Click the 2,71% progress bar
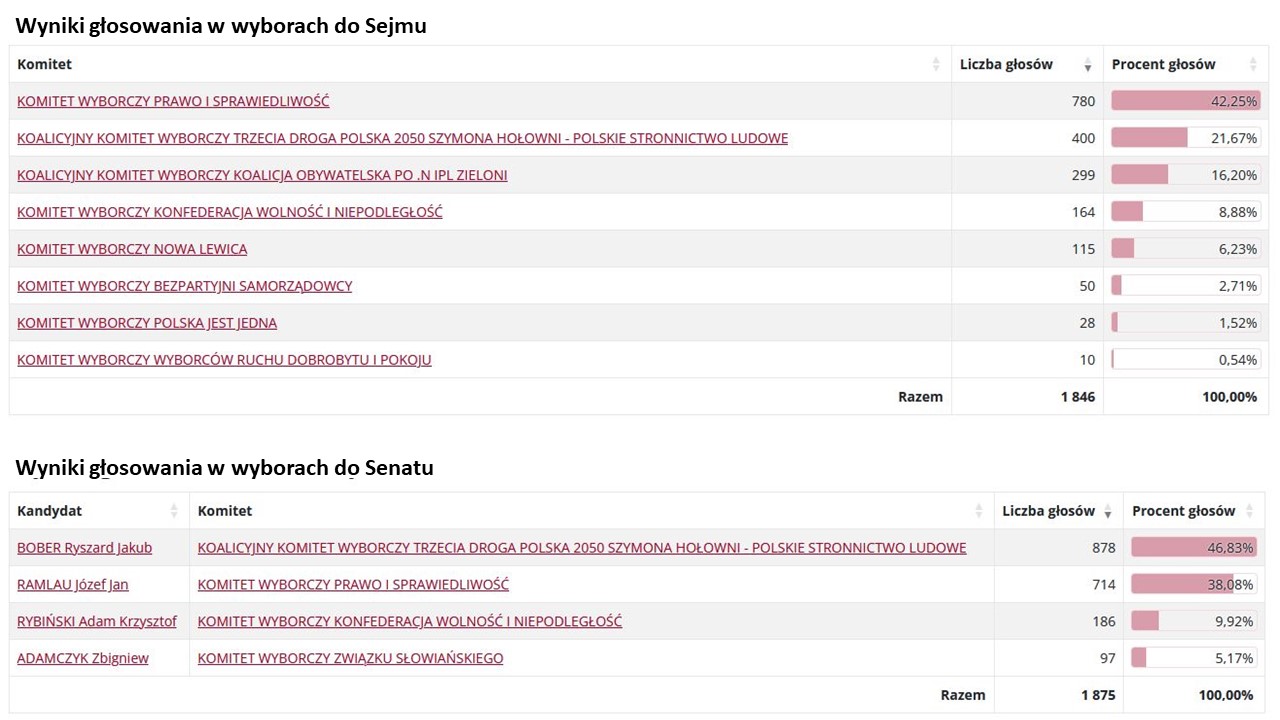The height and width of the screenshot is (720, 1280). pyautogui.click(x=1185, y=286)
